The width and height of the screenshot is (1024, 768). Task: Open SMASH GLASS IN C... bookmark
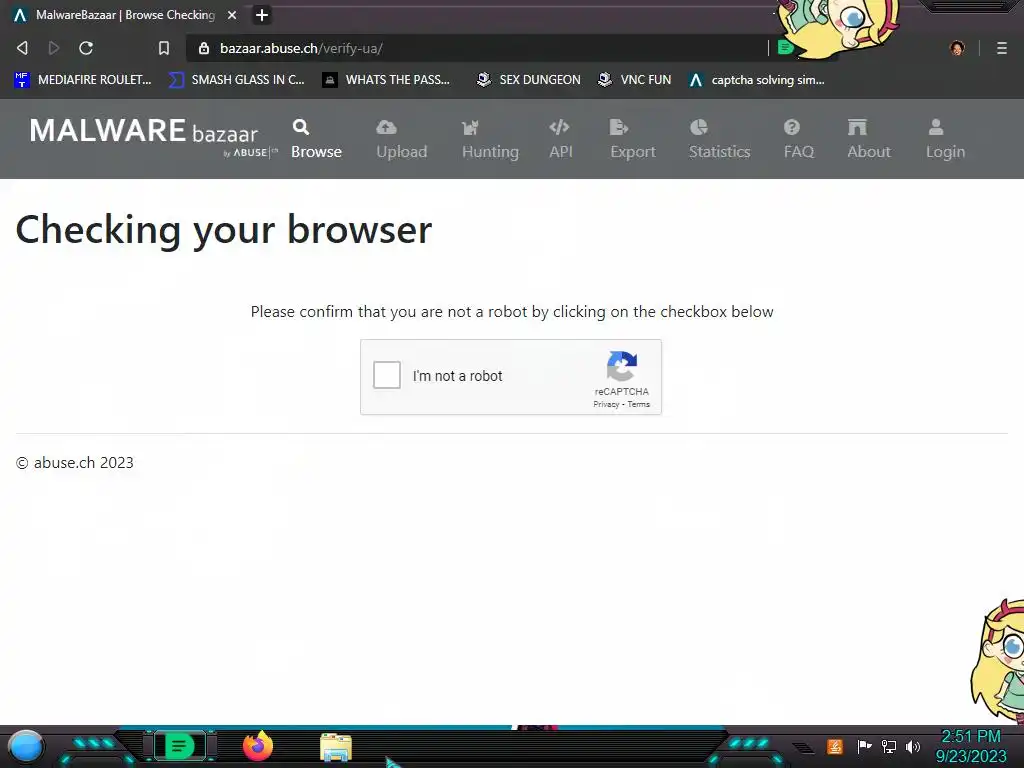click(236, 80)
